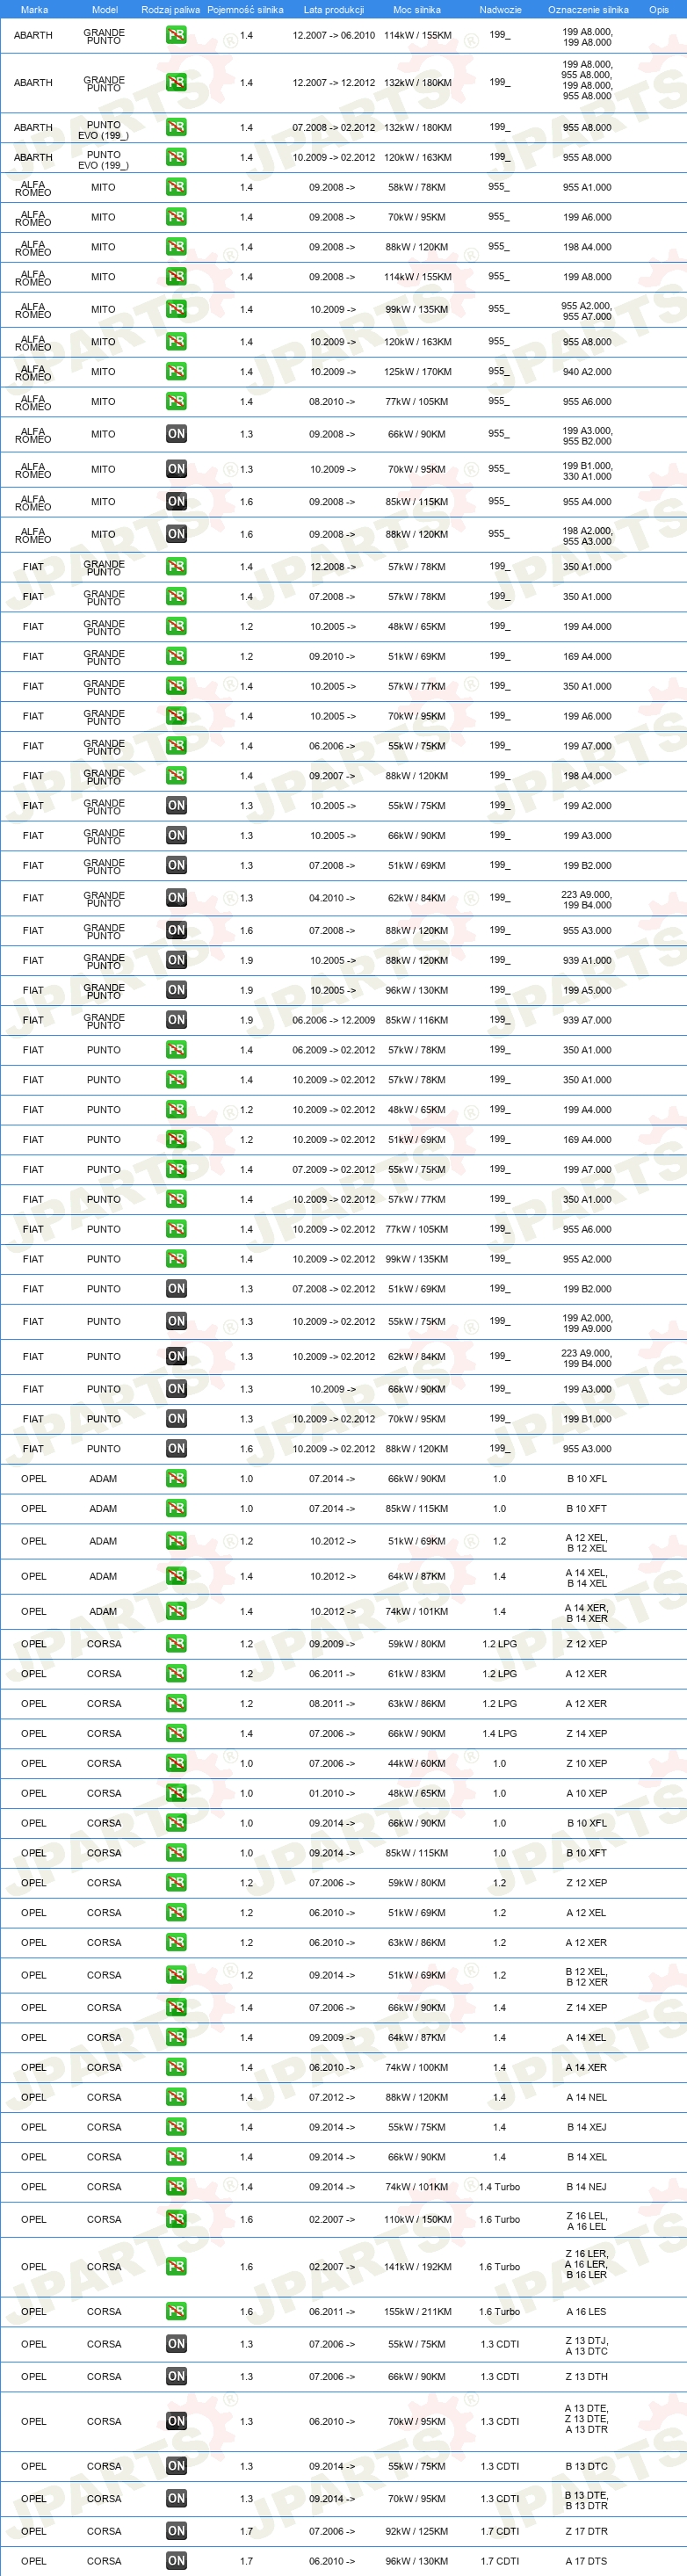Click the Oznaczenie silnika column header
Screen dimensions: 687x2576
(x=588, y=10)
